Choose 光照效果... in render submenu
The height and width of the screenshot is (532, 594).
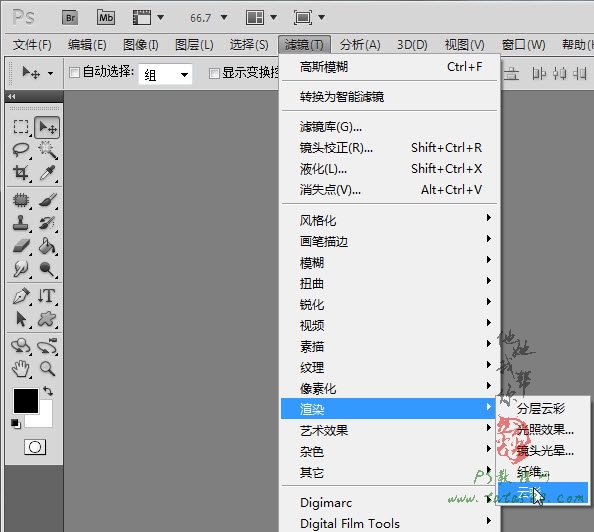click(x=543, y=429)
